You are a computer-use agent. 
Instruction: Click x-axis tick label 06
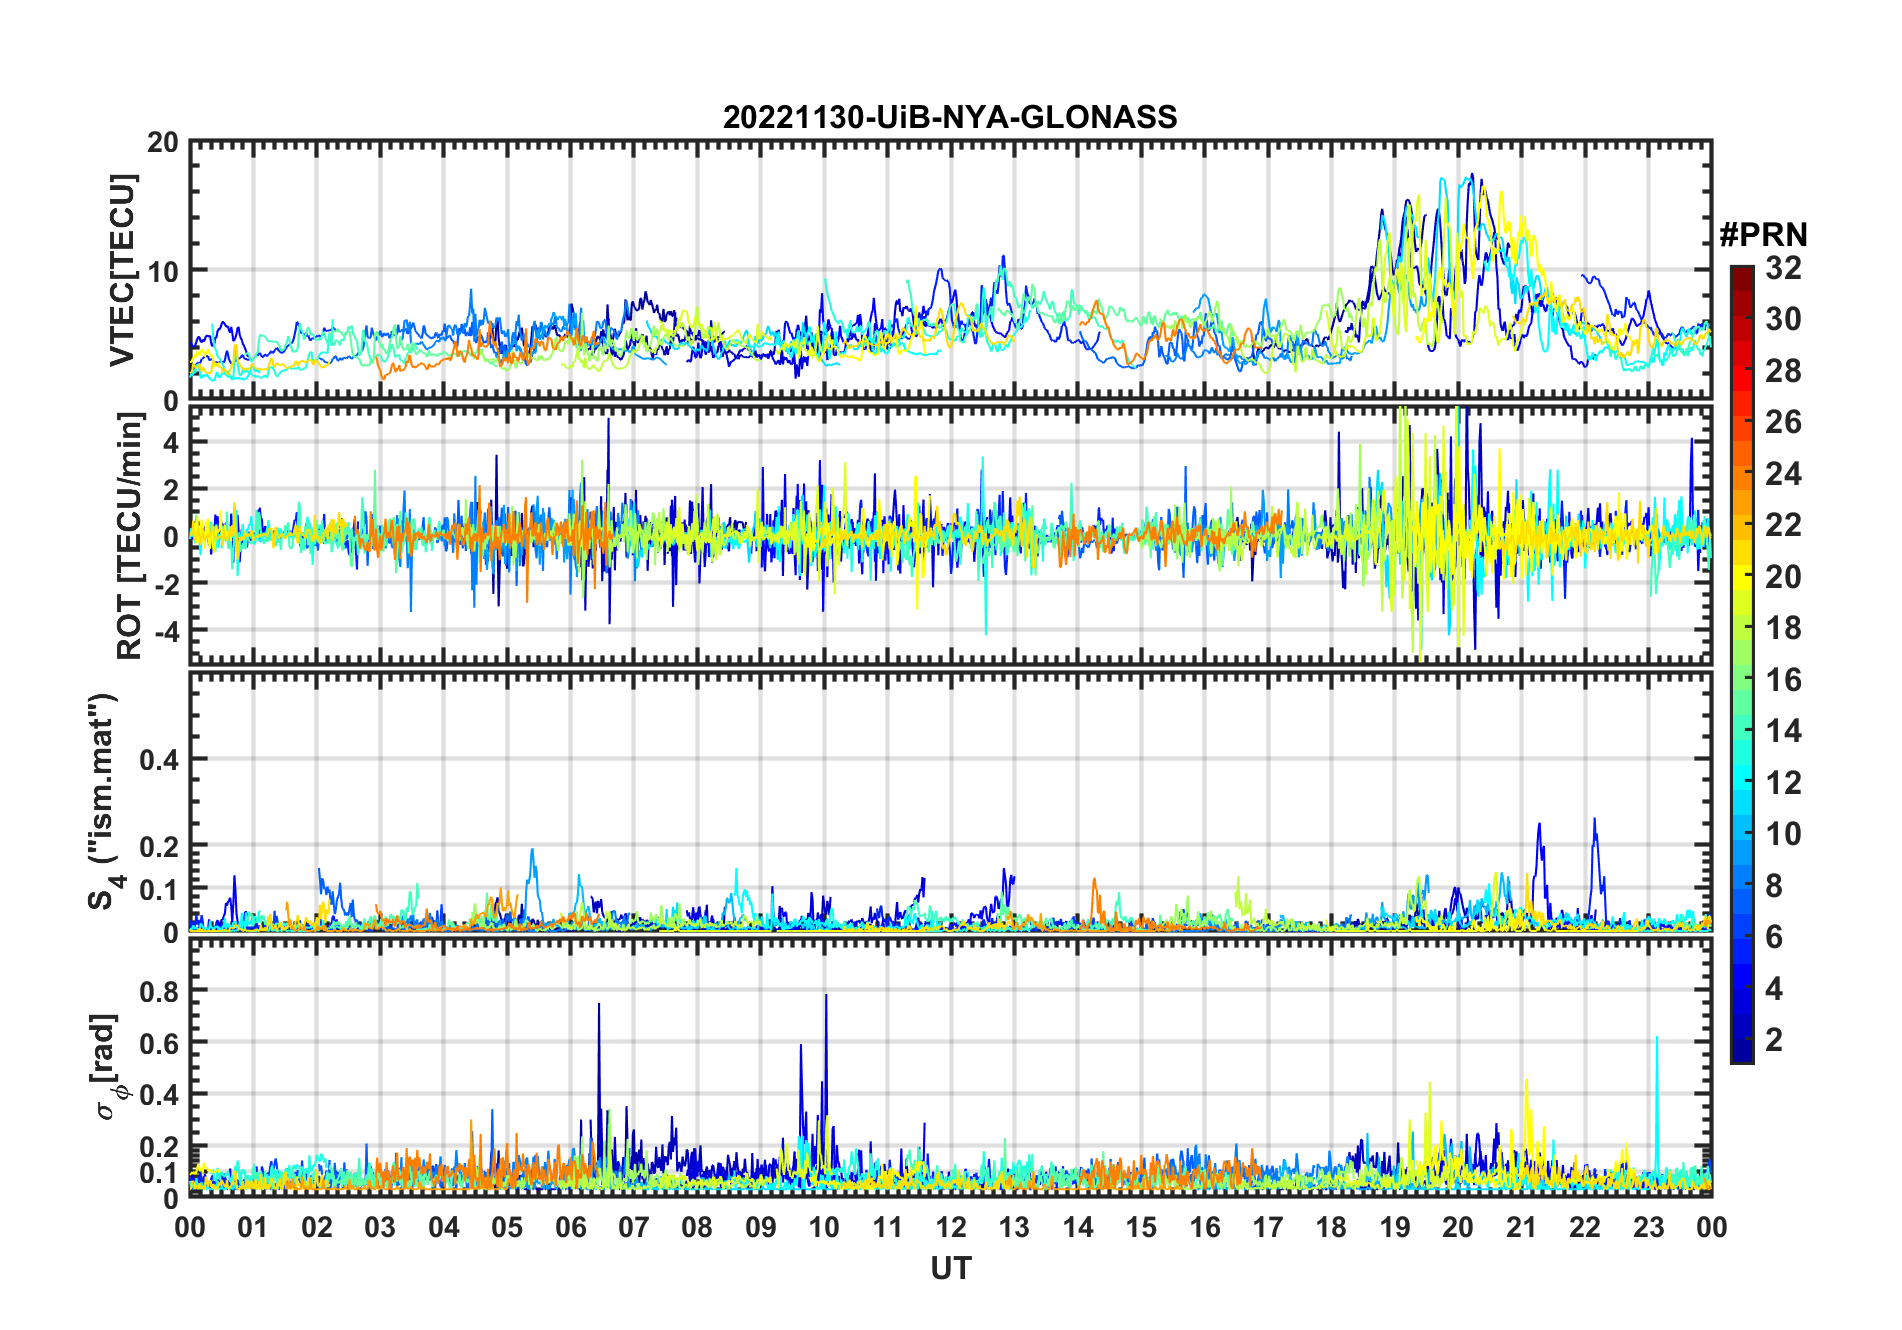pyautogui.click(x=570, y=1228)
